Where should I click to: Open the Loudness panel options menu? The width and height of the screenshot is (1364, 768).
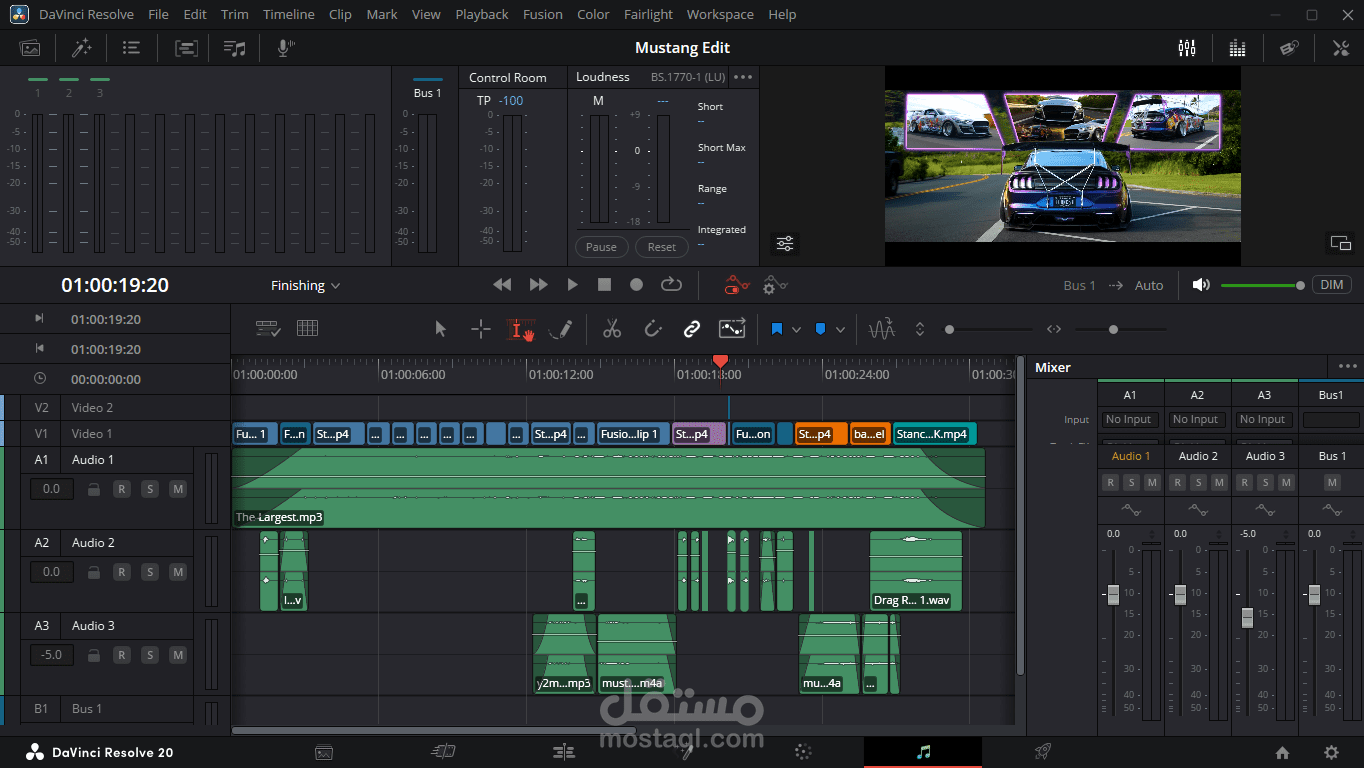point(743,77)
